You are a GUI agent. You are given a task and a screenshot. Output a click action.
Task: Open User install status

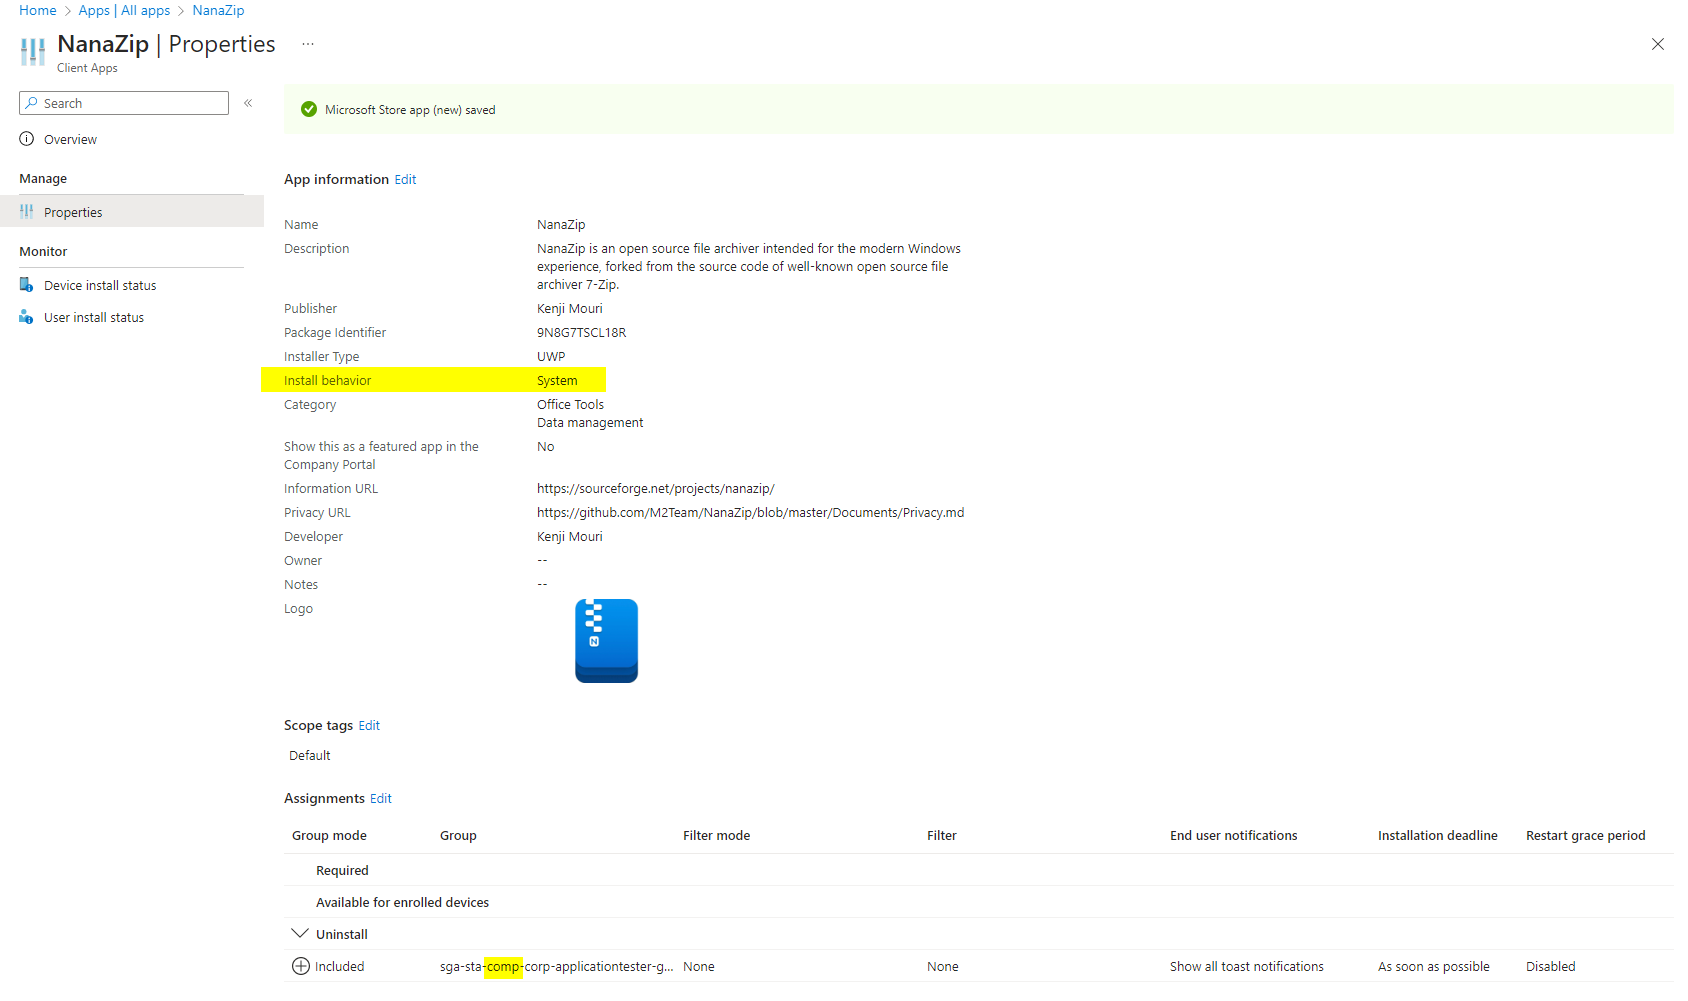click(94, 318)
